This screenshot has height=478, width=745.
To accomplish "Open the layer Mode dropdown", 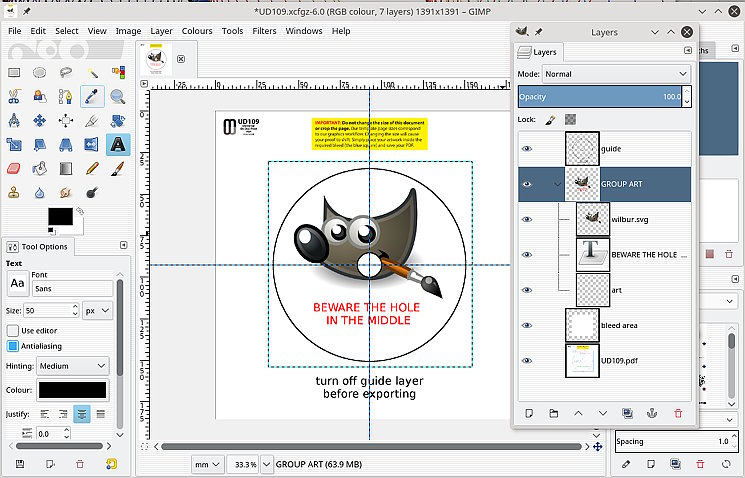I will (616, 74).
